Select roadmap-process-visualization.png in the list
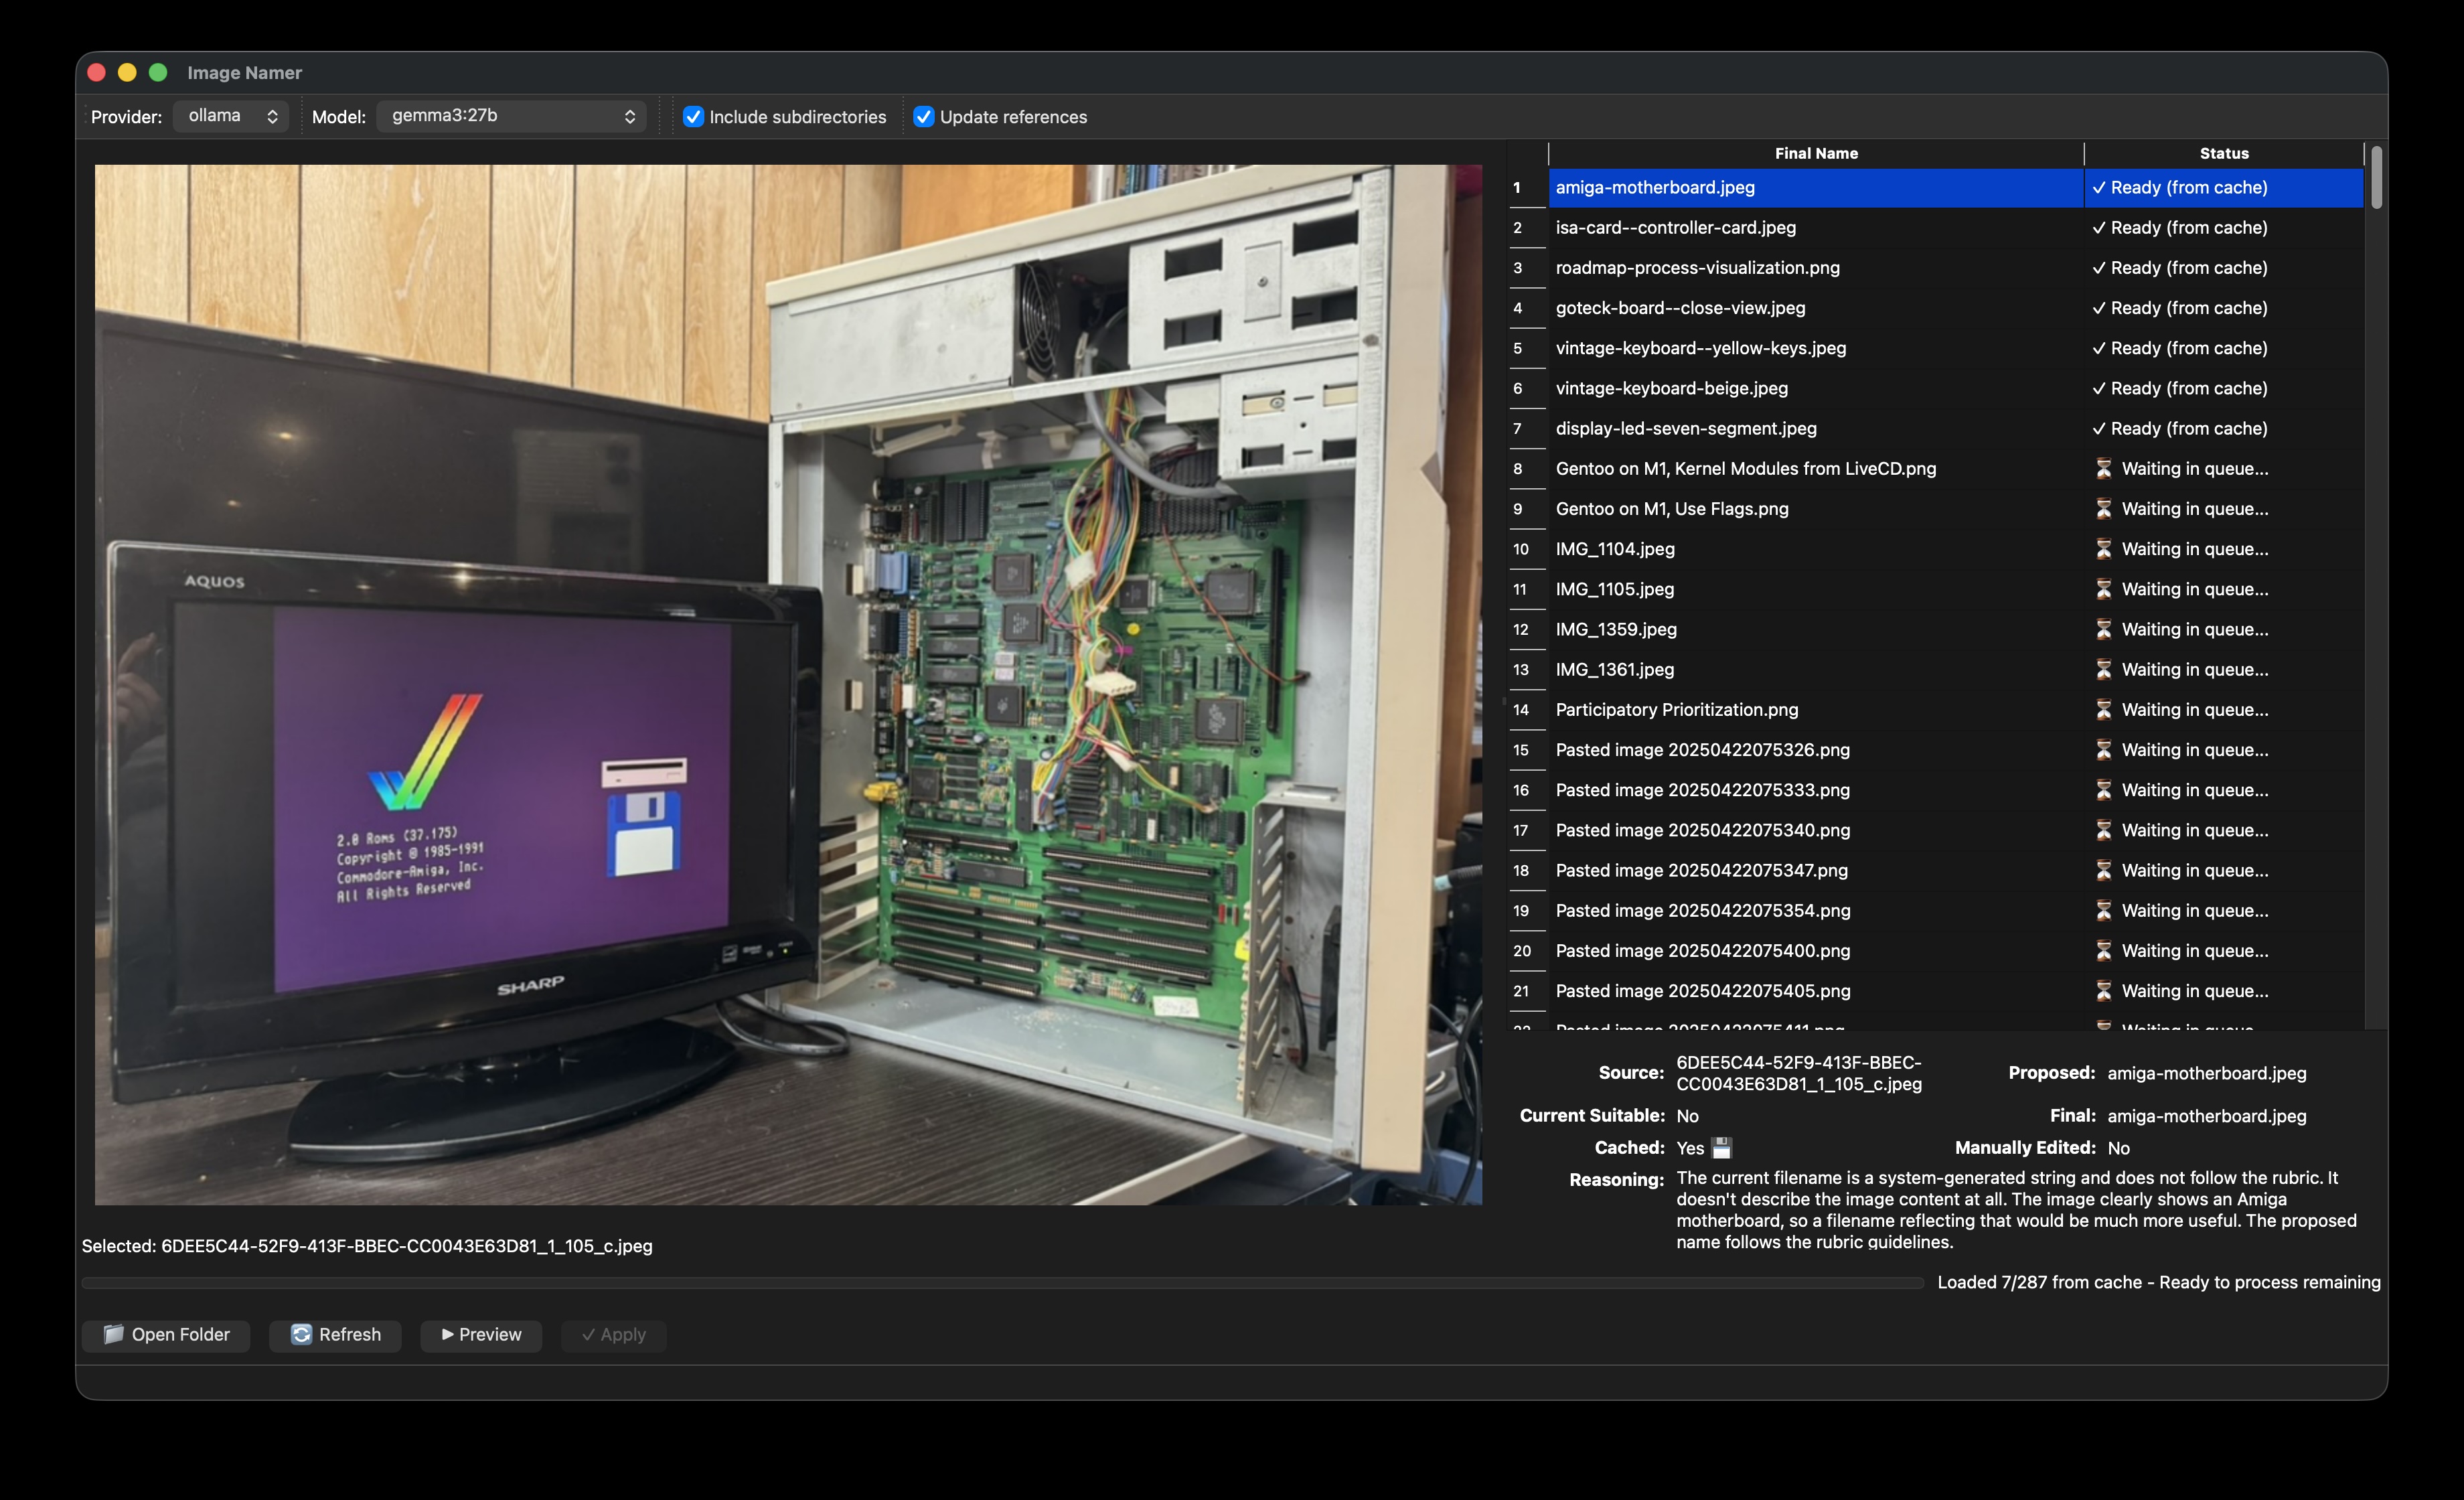2464x1500 pixels. pos(1936,268)
